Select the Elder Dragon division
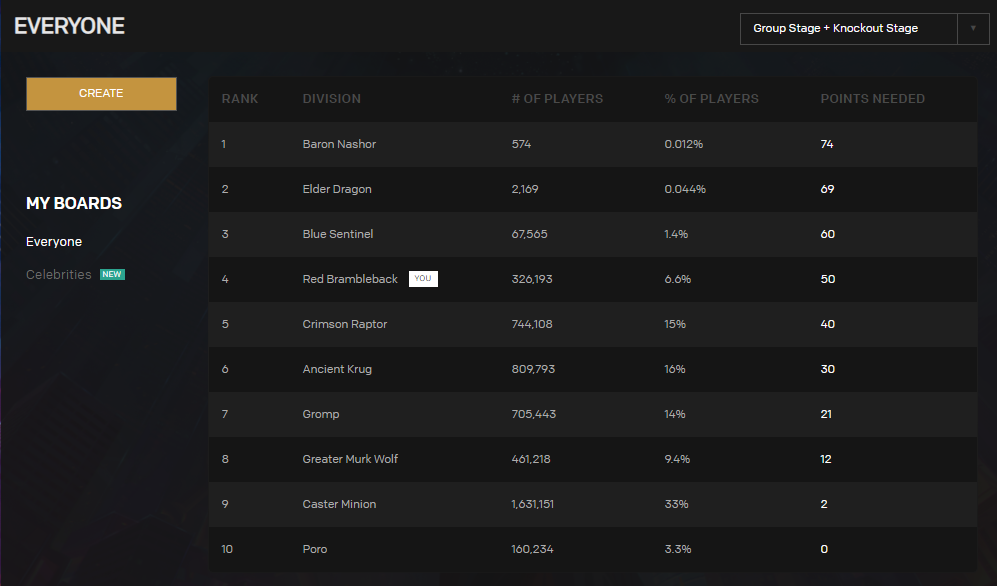997x586 pixels. 337,189
